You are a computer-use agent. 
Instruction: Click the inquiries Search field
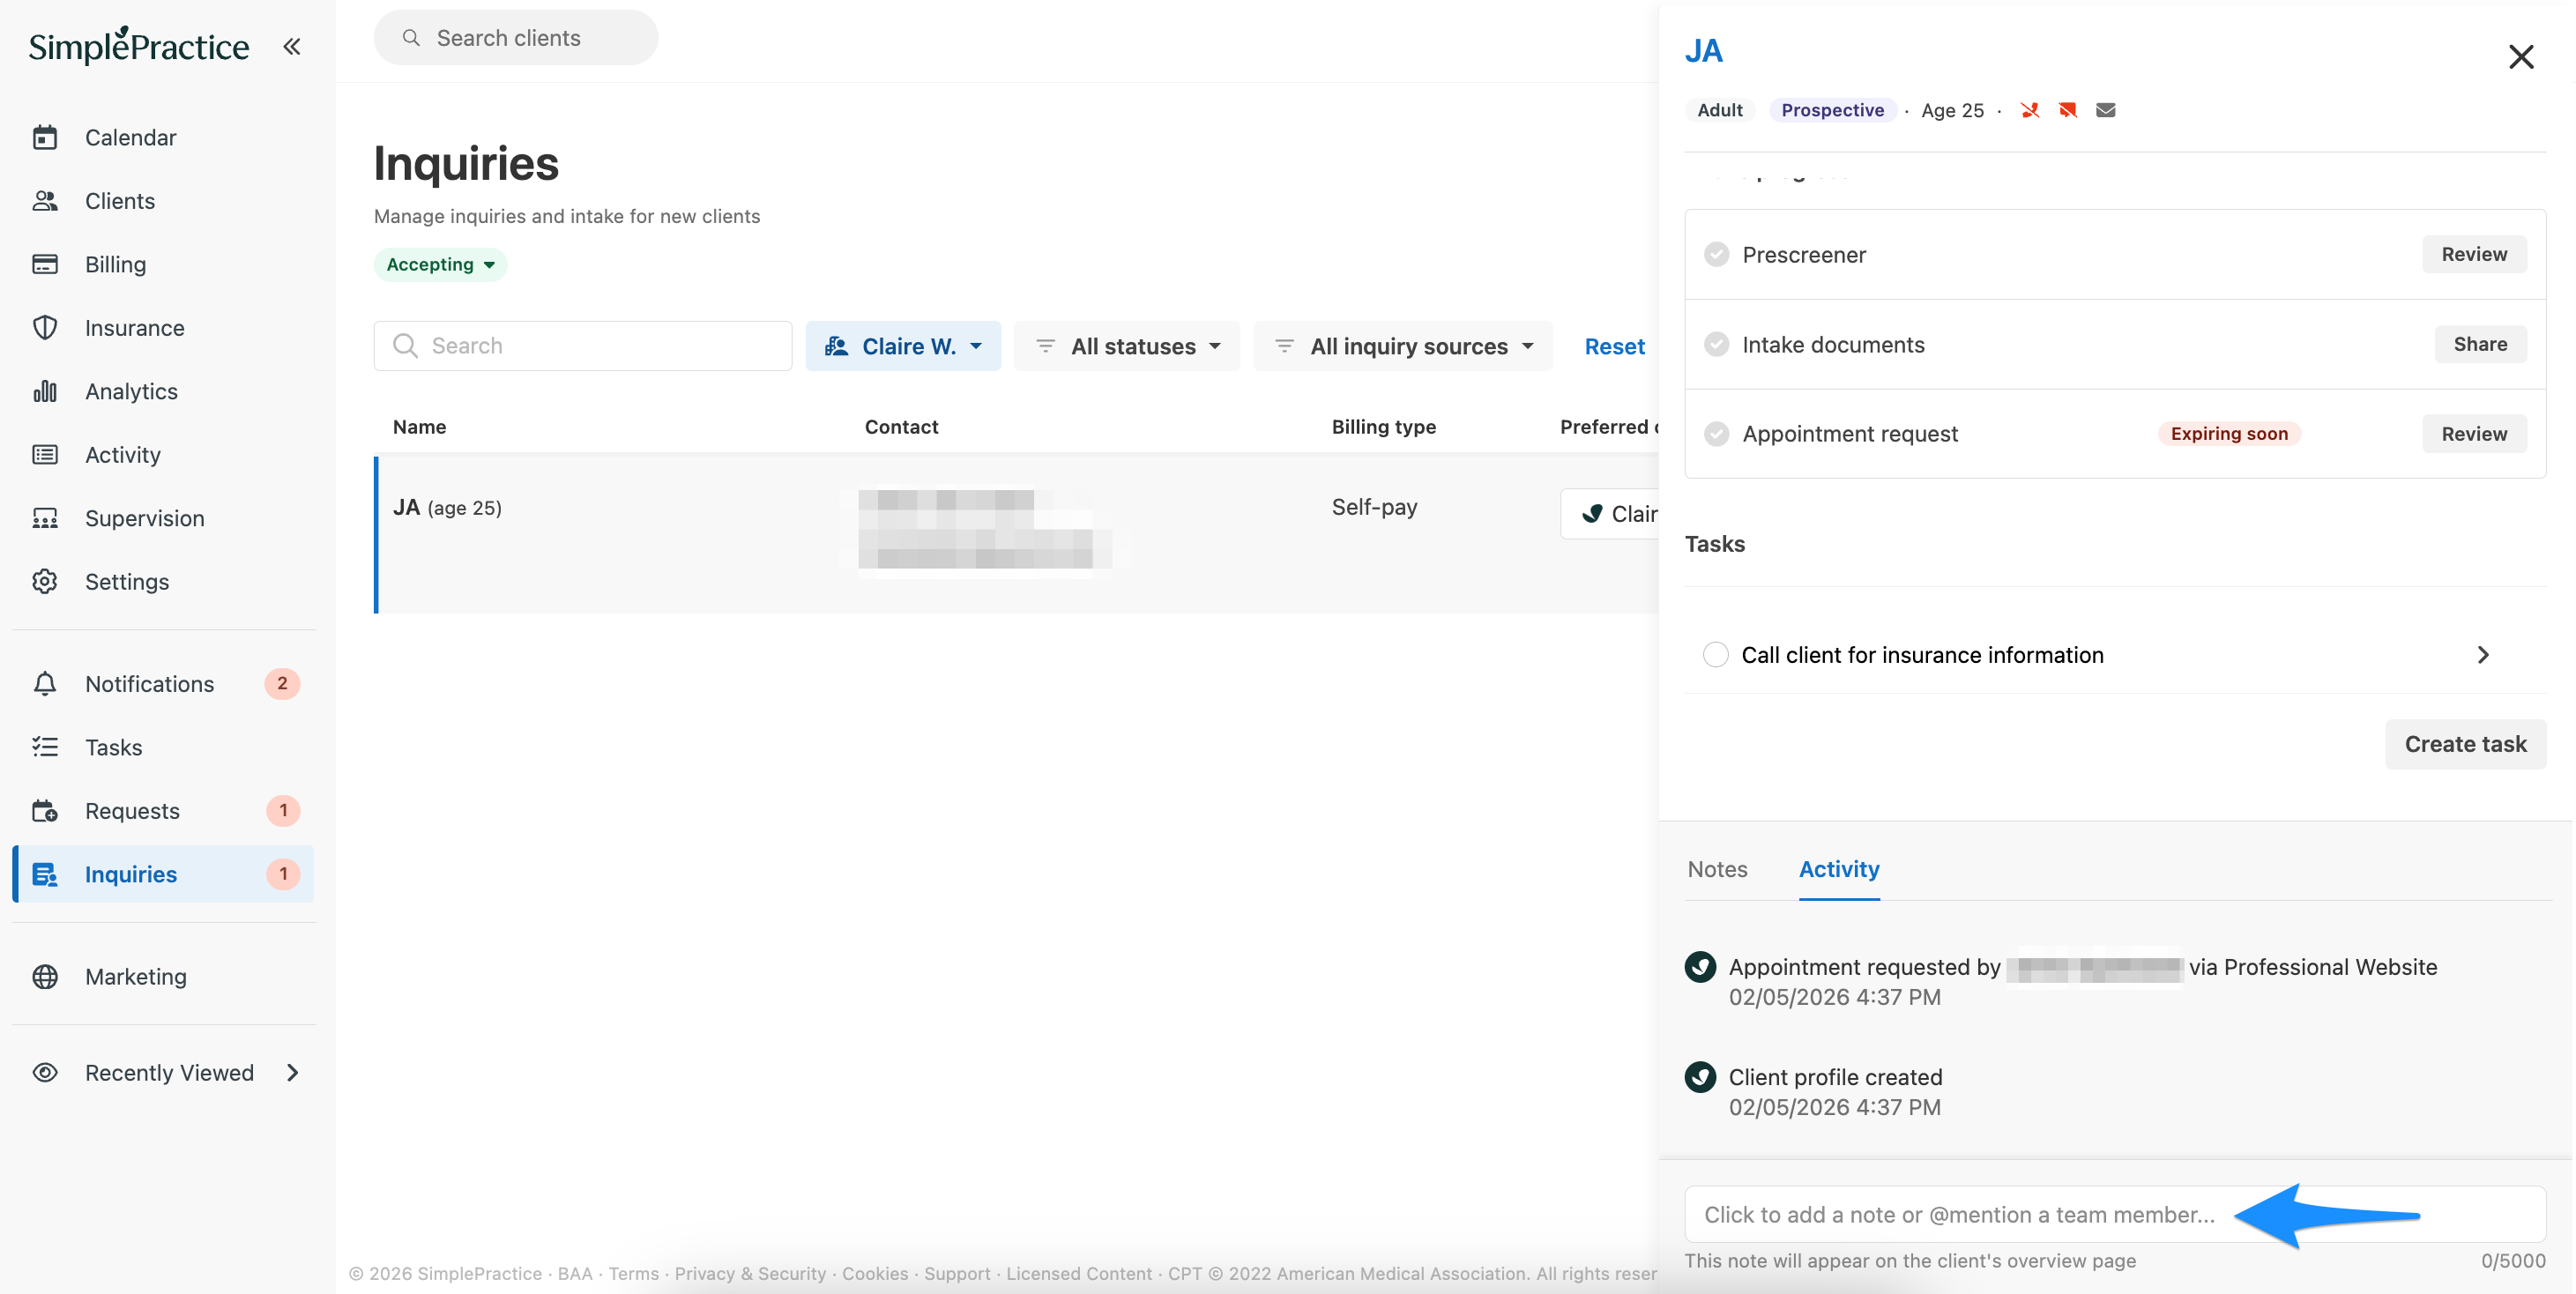[583, 346]
